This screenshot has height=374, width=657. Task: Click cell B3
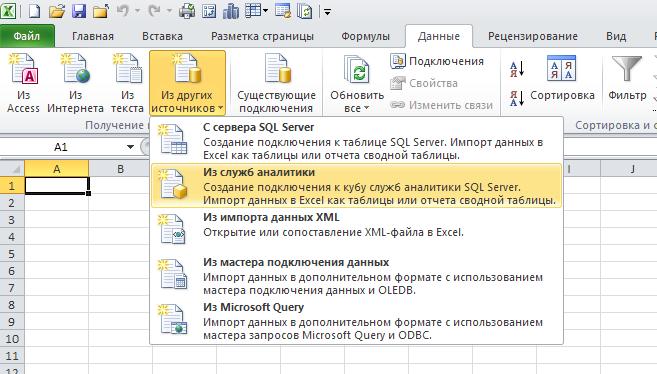pyautogui.click(x=120, y=220)
